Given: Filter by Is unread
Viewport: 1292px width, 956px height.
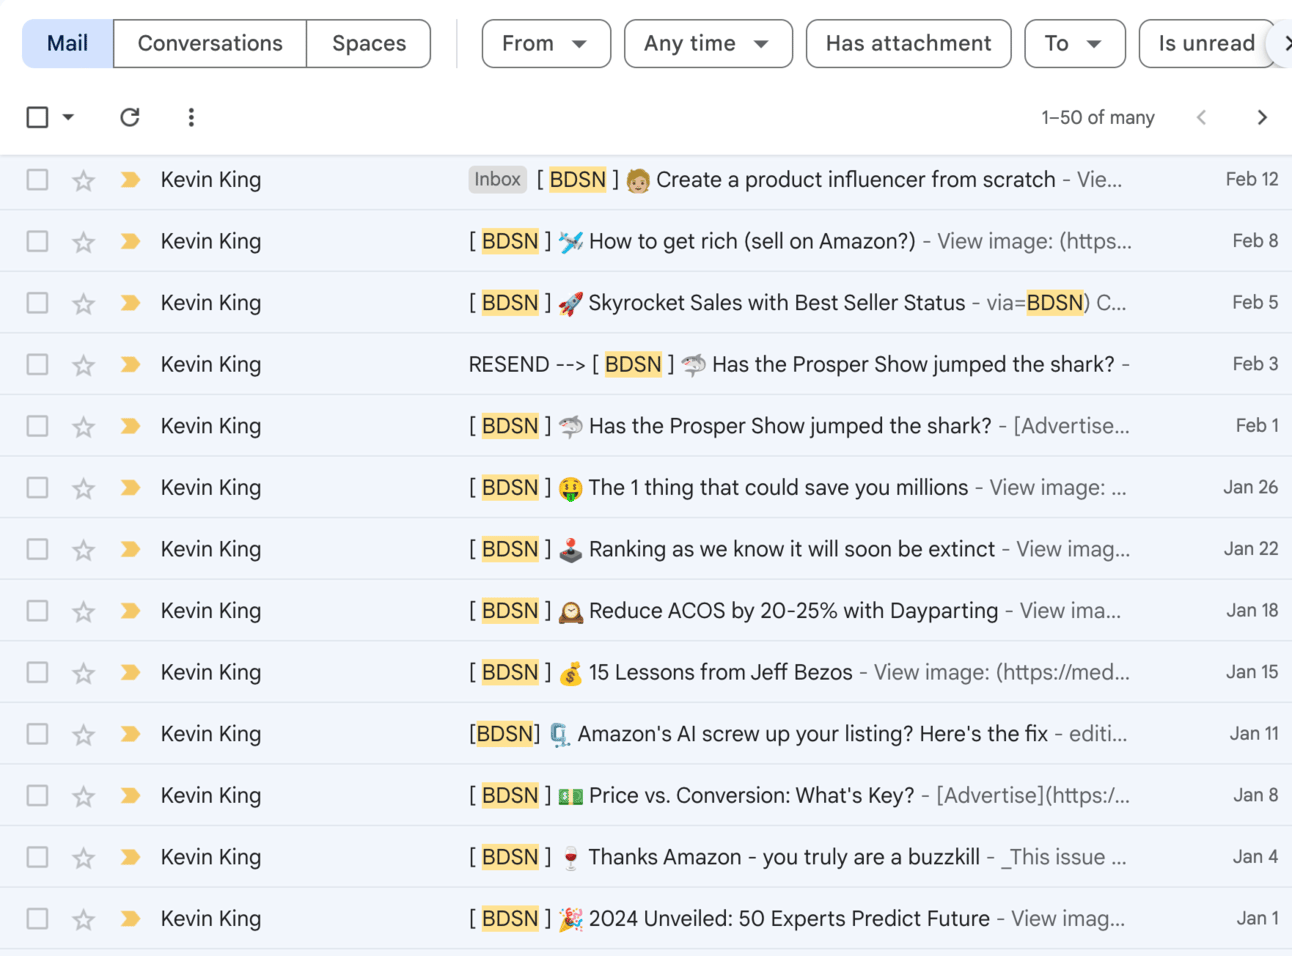Looking at the screenshot, I should click(x=1206, y=44).
